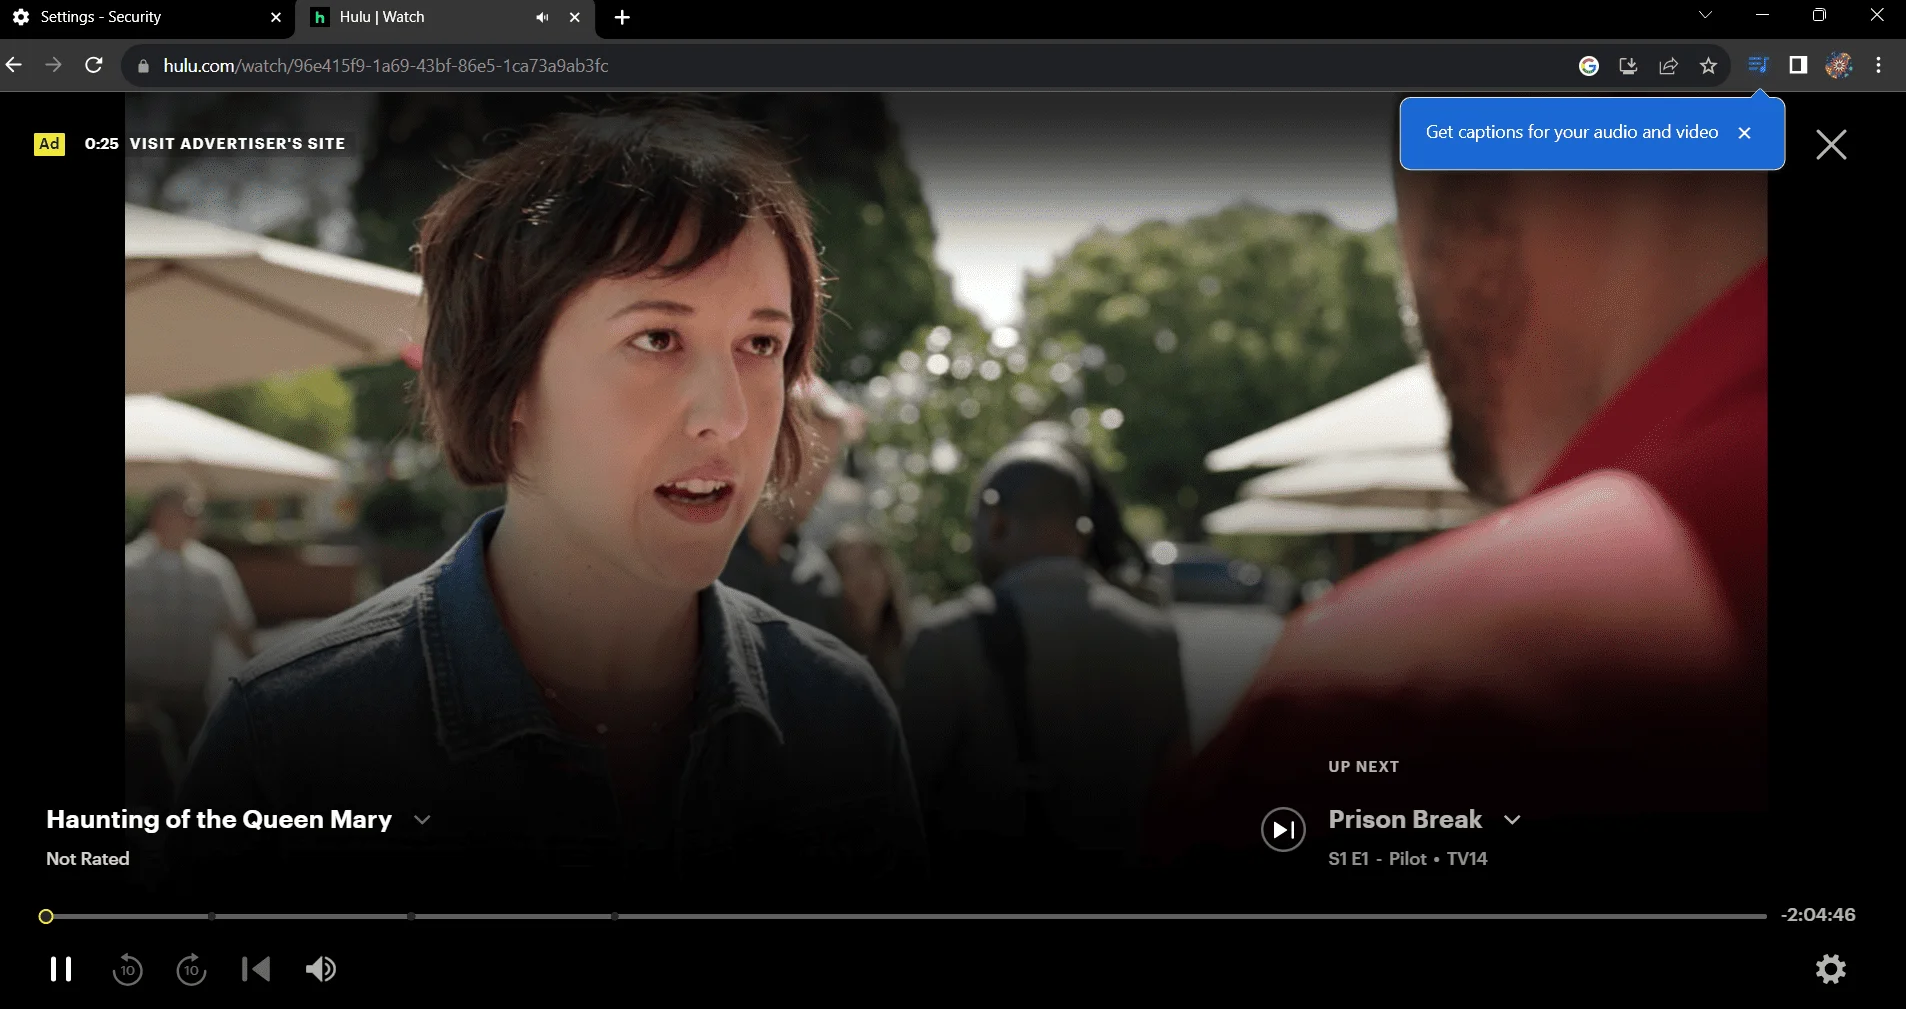
Task: Open the tab search dropdown
Action: (x=1706, y=15)
